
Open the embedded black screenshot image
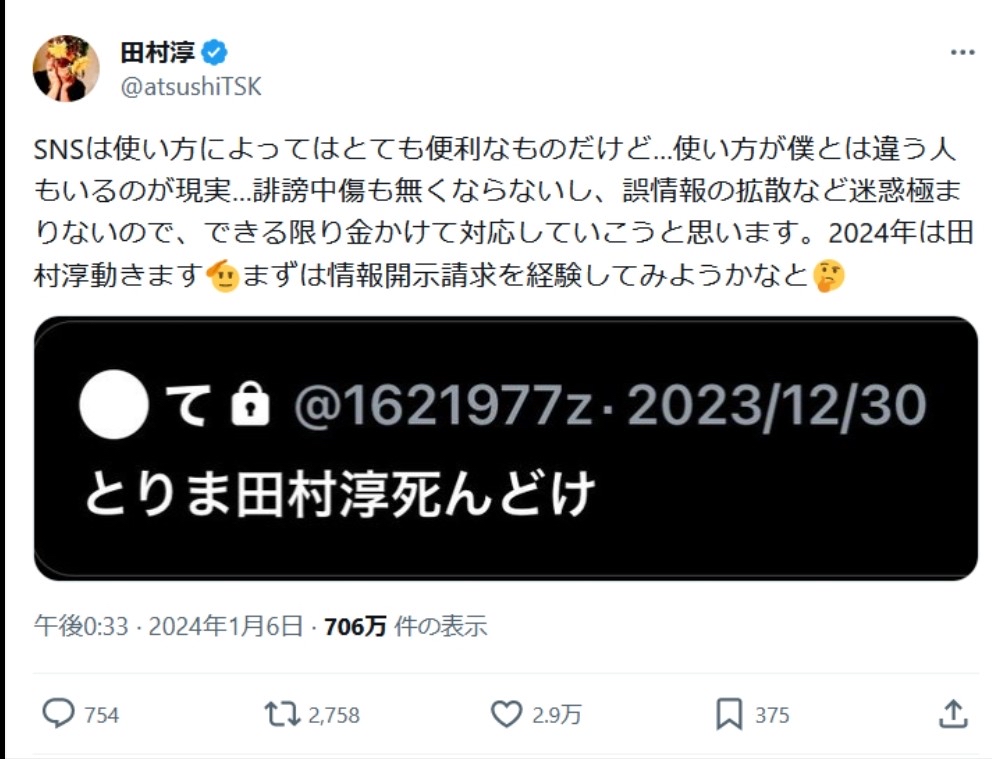506,448
